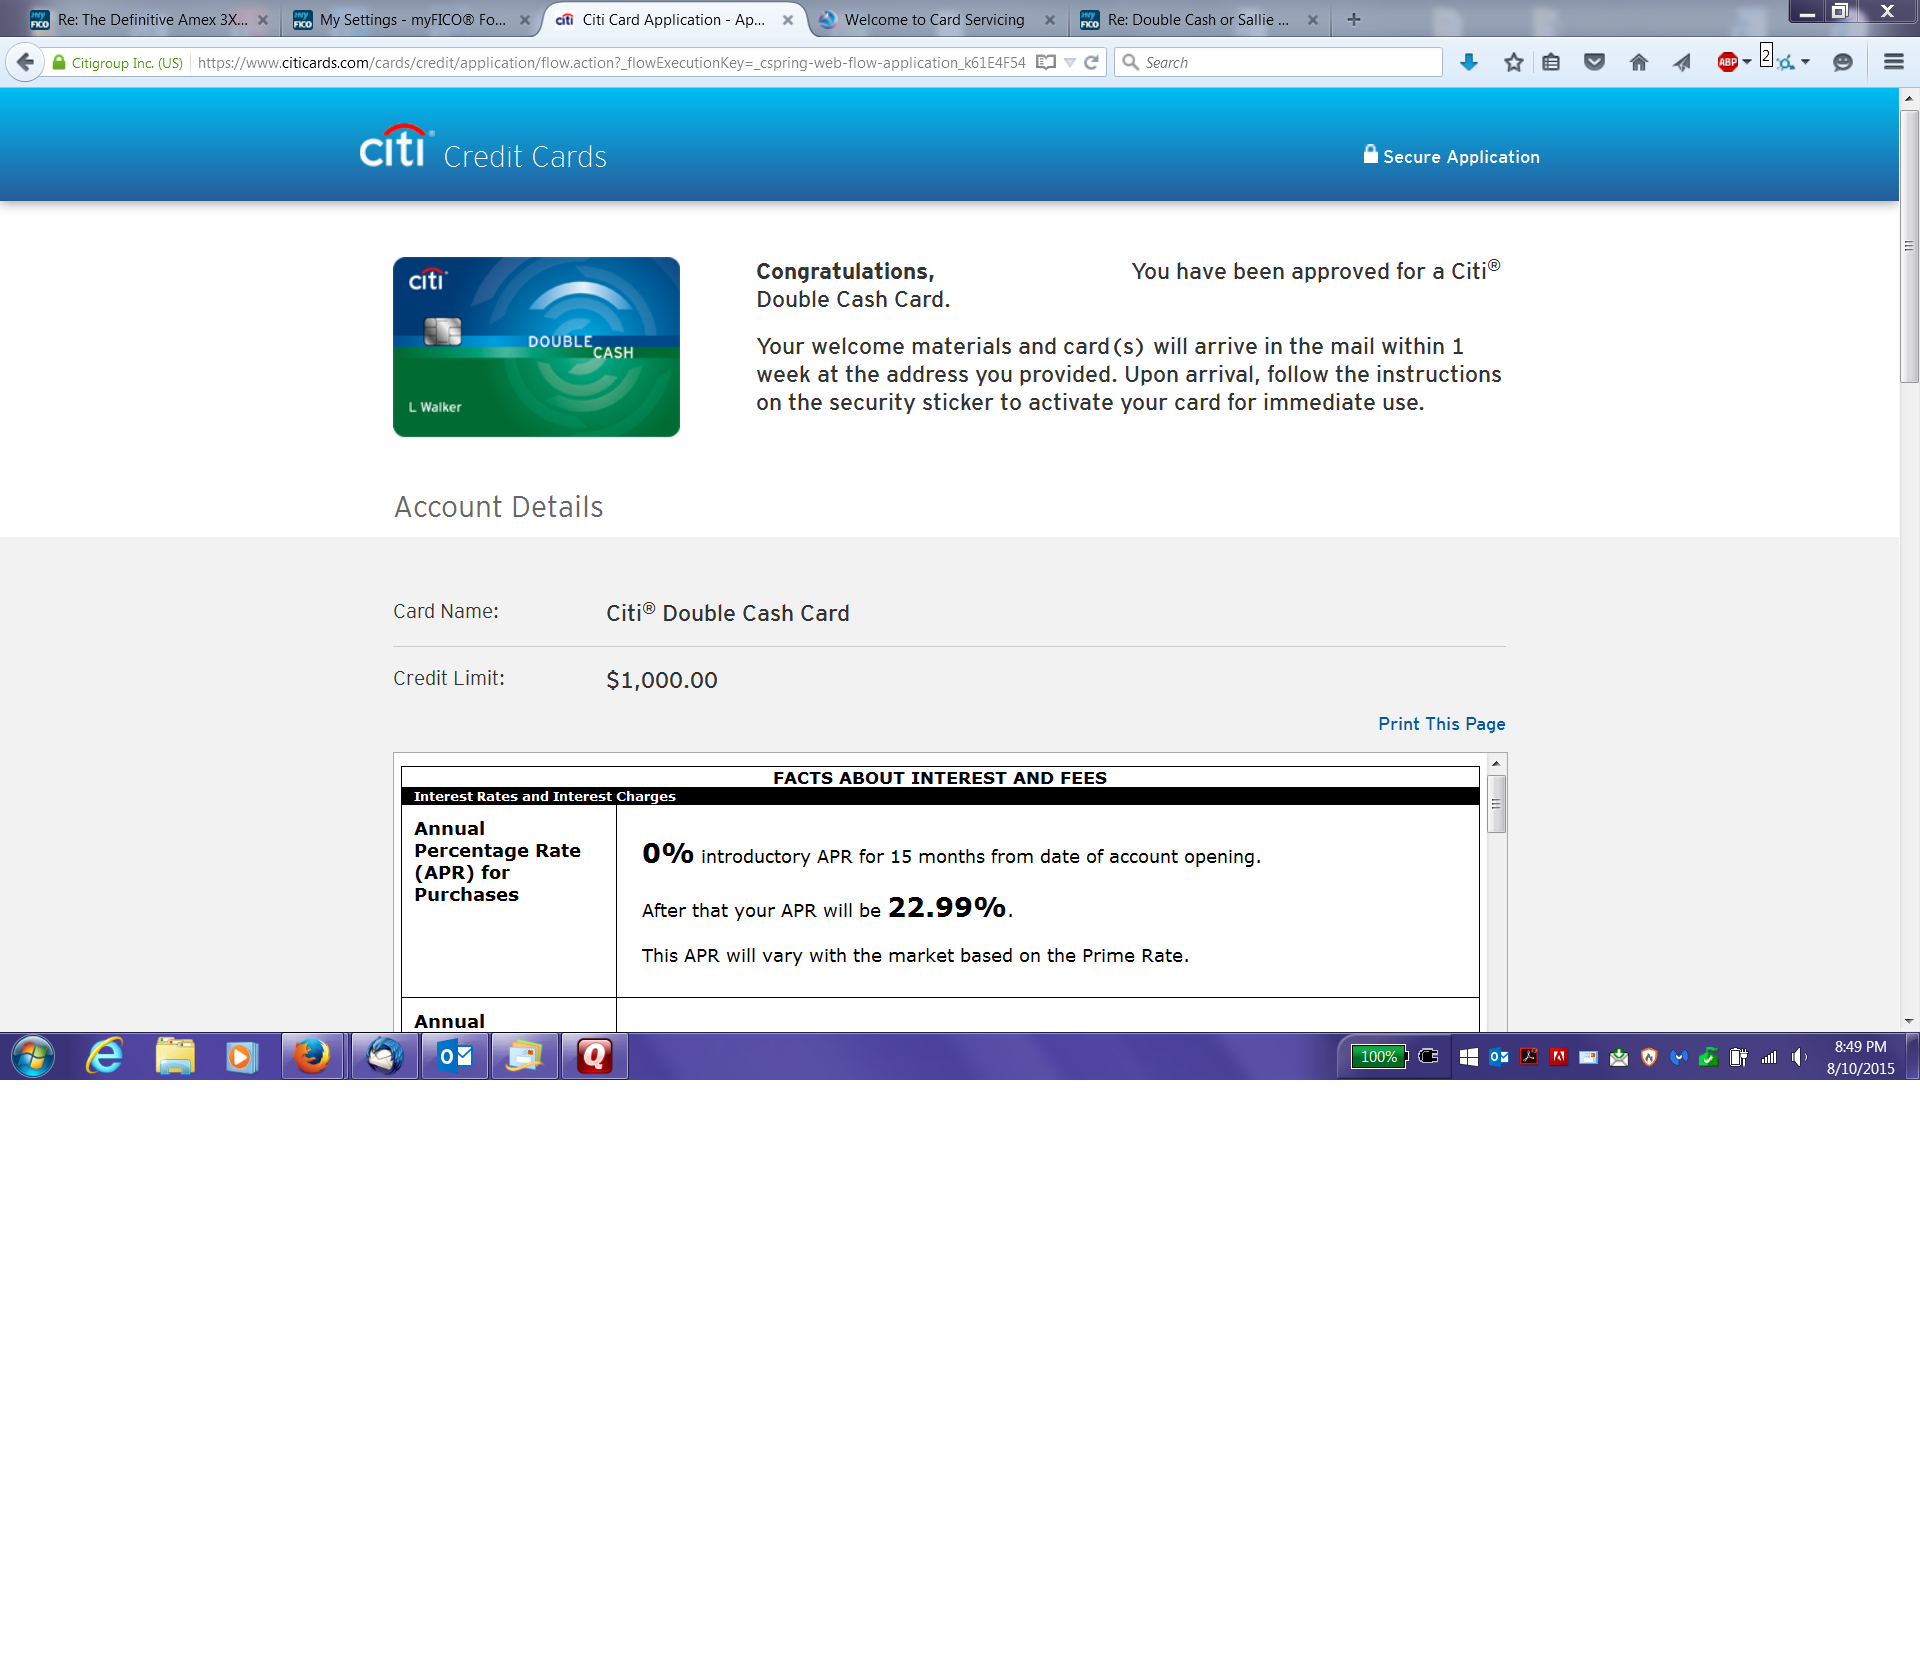Image resolution: width=1920 pixels, height=1660 pixels.
Task: Reload the current page
Action: coord(1091,62)
